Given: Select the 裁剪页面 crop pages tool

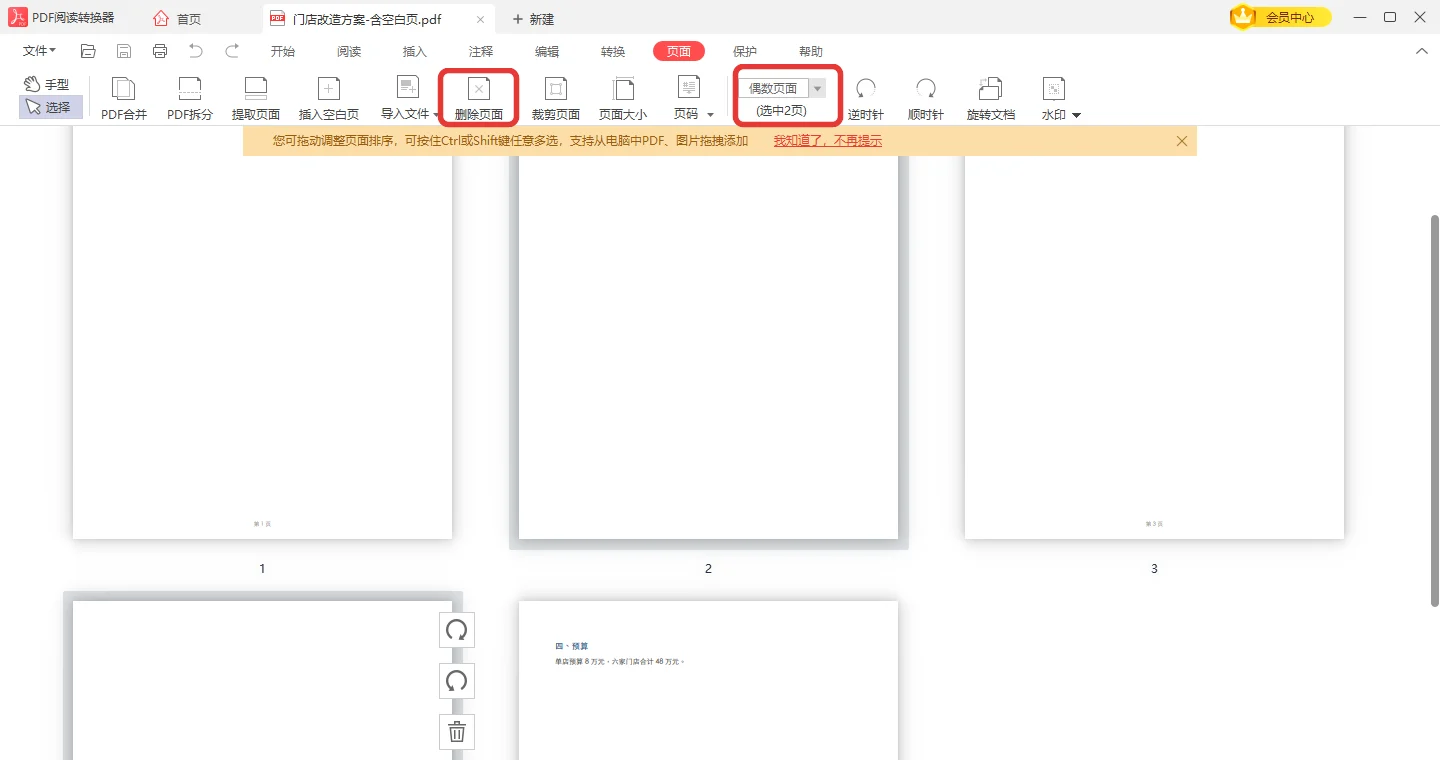Looking at the screenshot, I should (x=556, y=99).
